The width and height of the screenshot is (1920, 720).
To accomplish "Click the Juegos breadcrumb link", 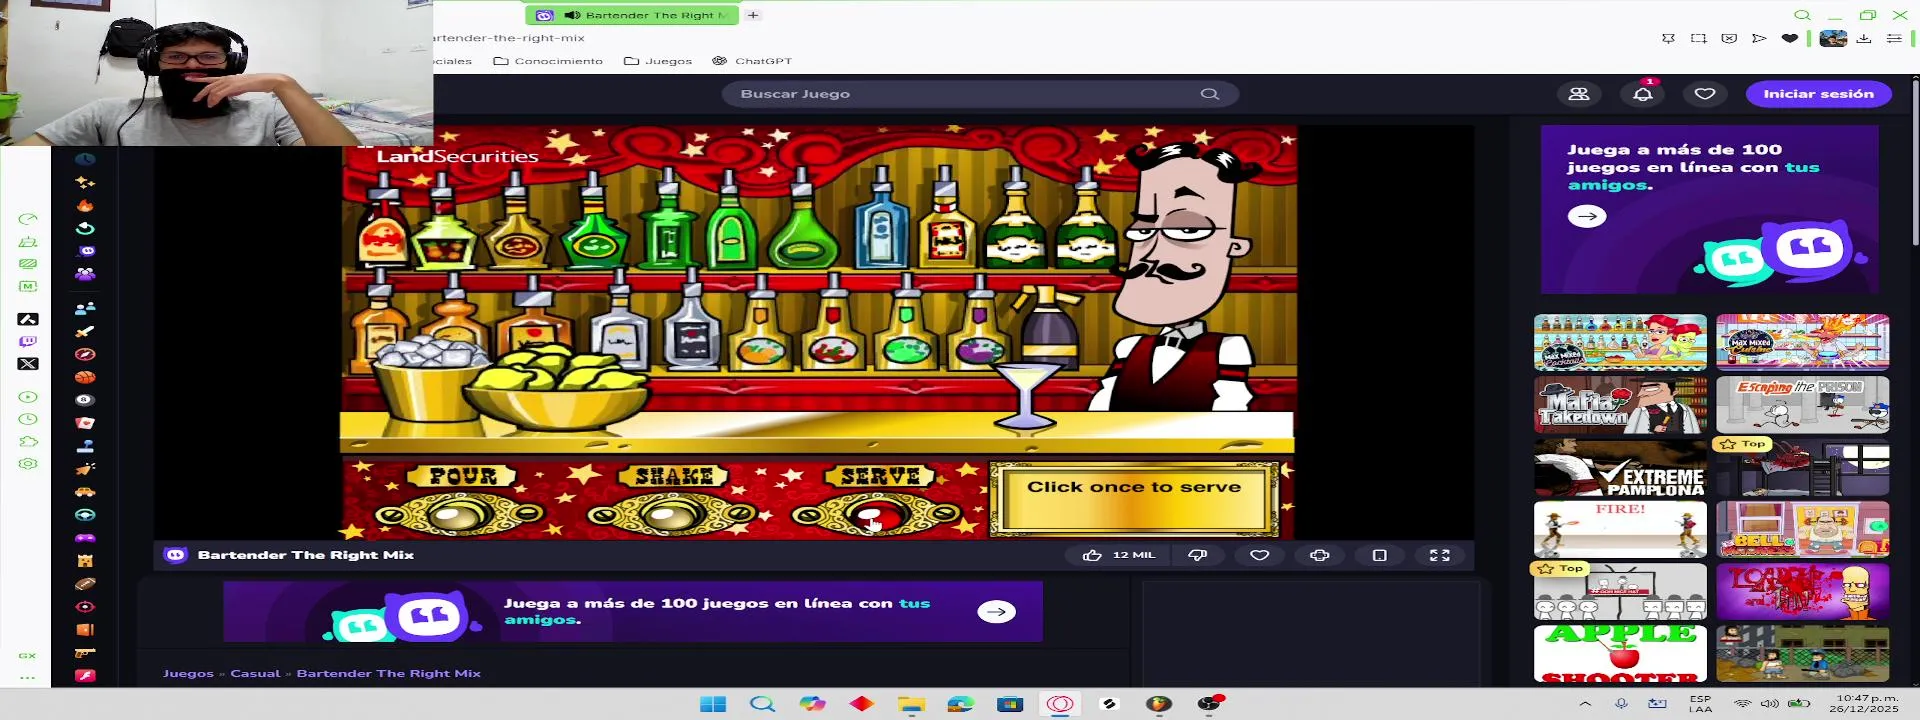I will click(x=188, y=673).
